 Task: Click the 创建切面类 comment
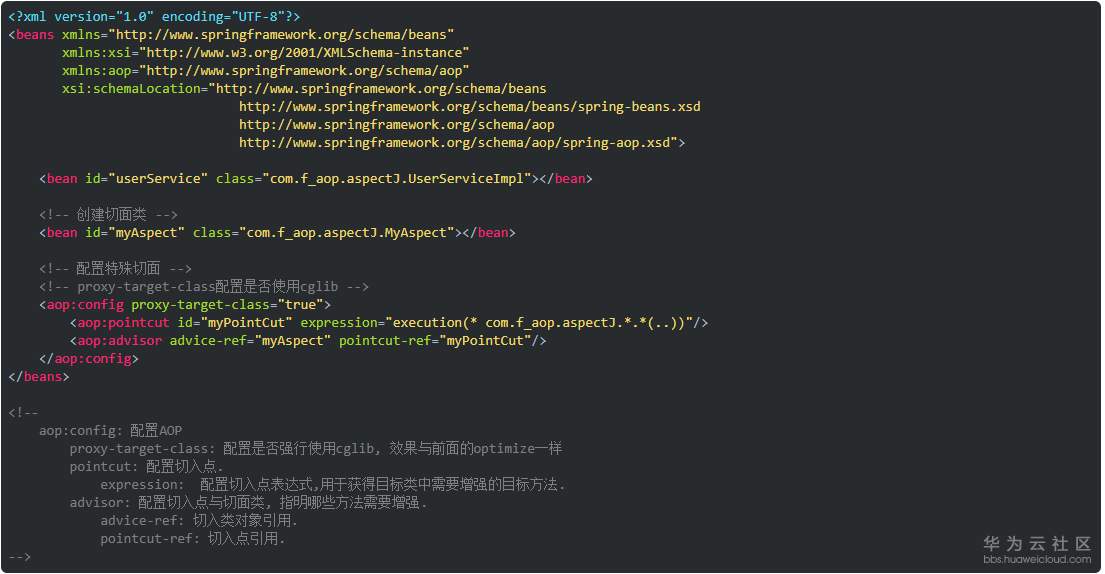coord(108,214)
